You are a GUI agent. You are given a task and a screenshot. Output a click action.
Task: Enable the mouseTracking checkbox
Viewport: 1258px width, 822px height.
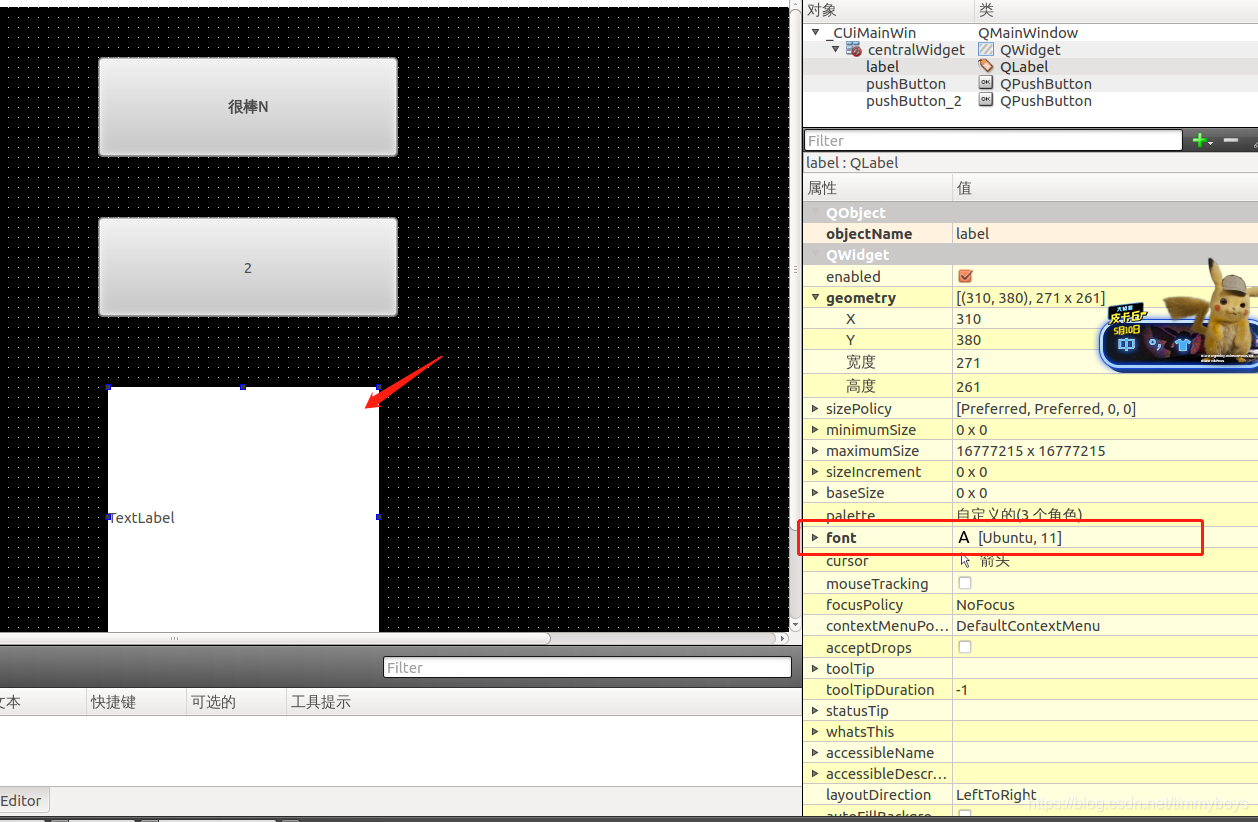coord(965,583)
